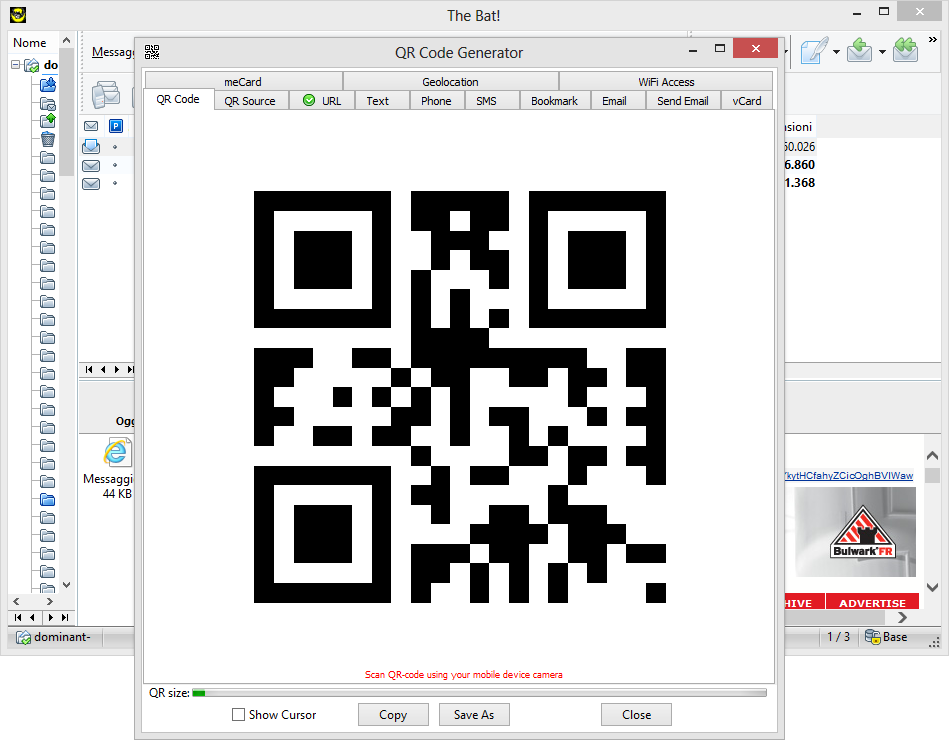This screenshot has width=949, height=740.
Task: Click the red ADVERTISE banner button
Action: click(872, 603)
